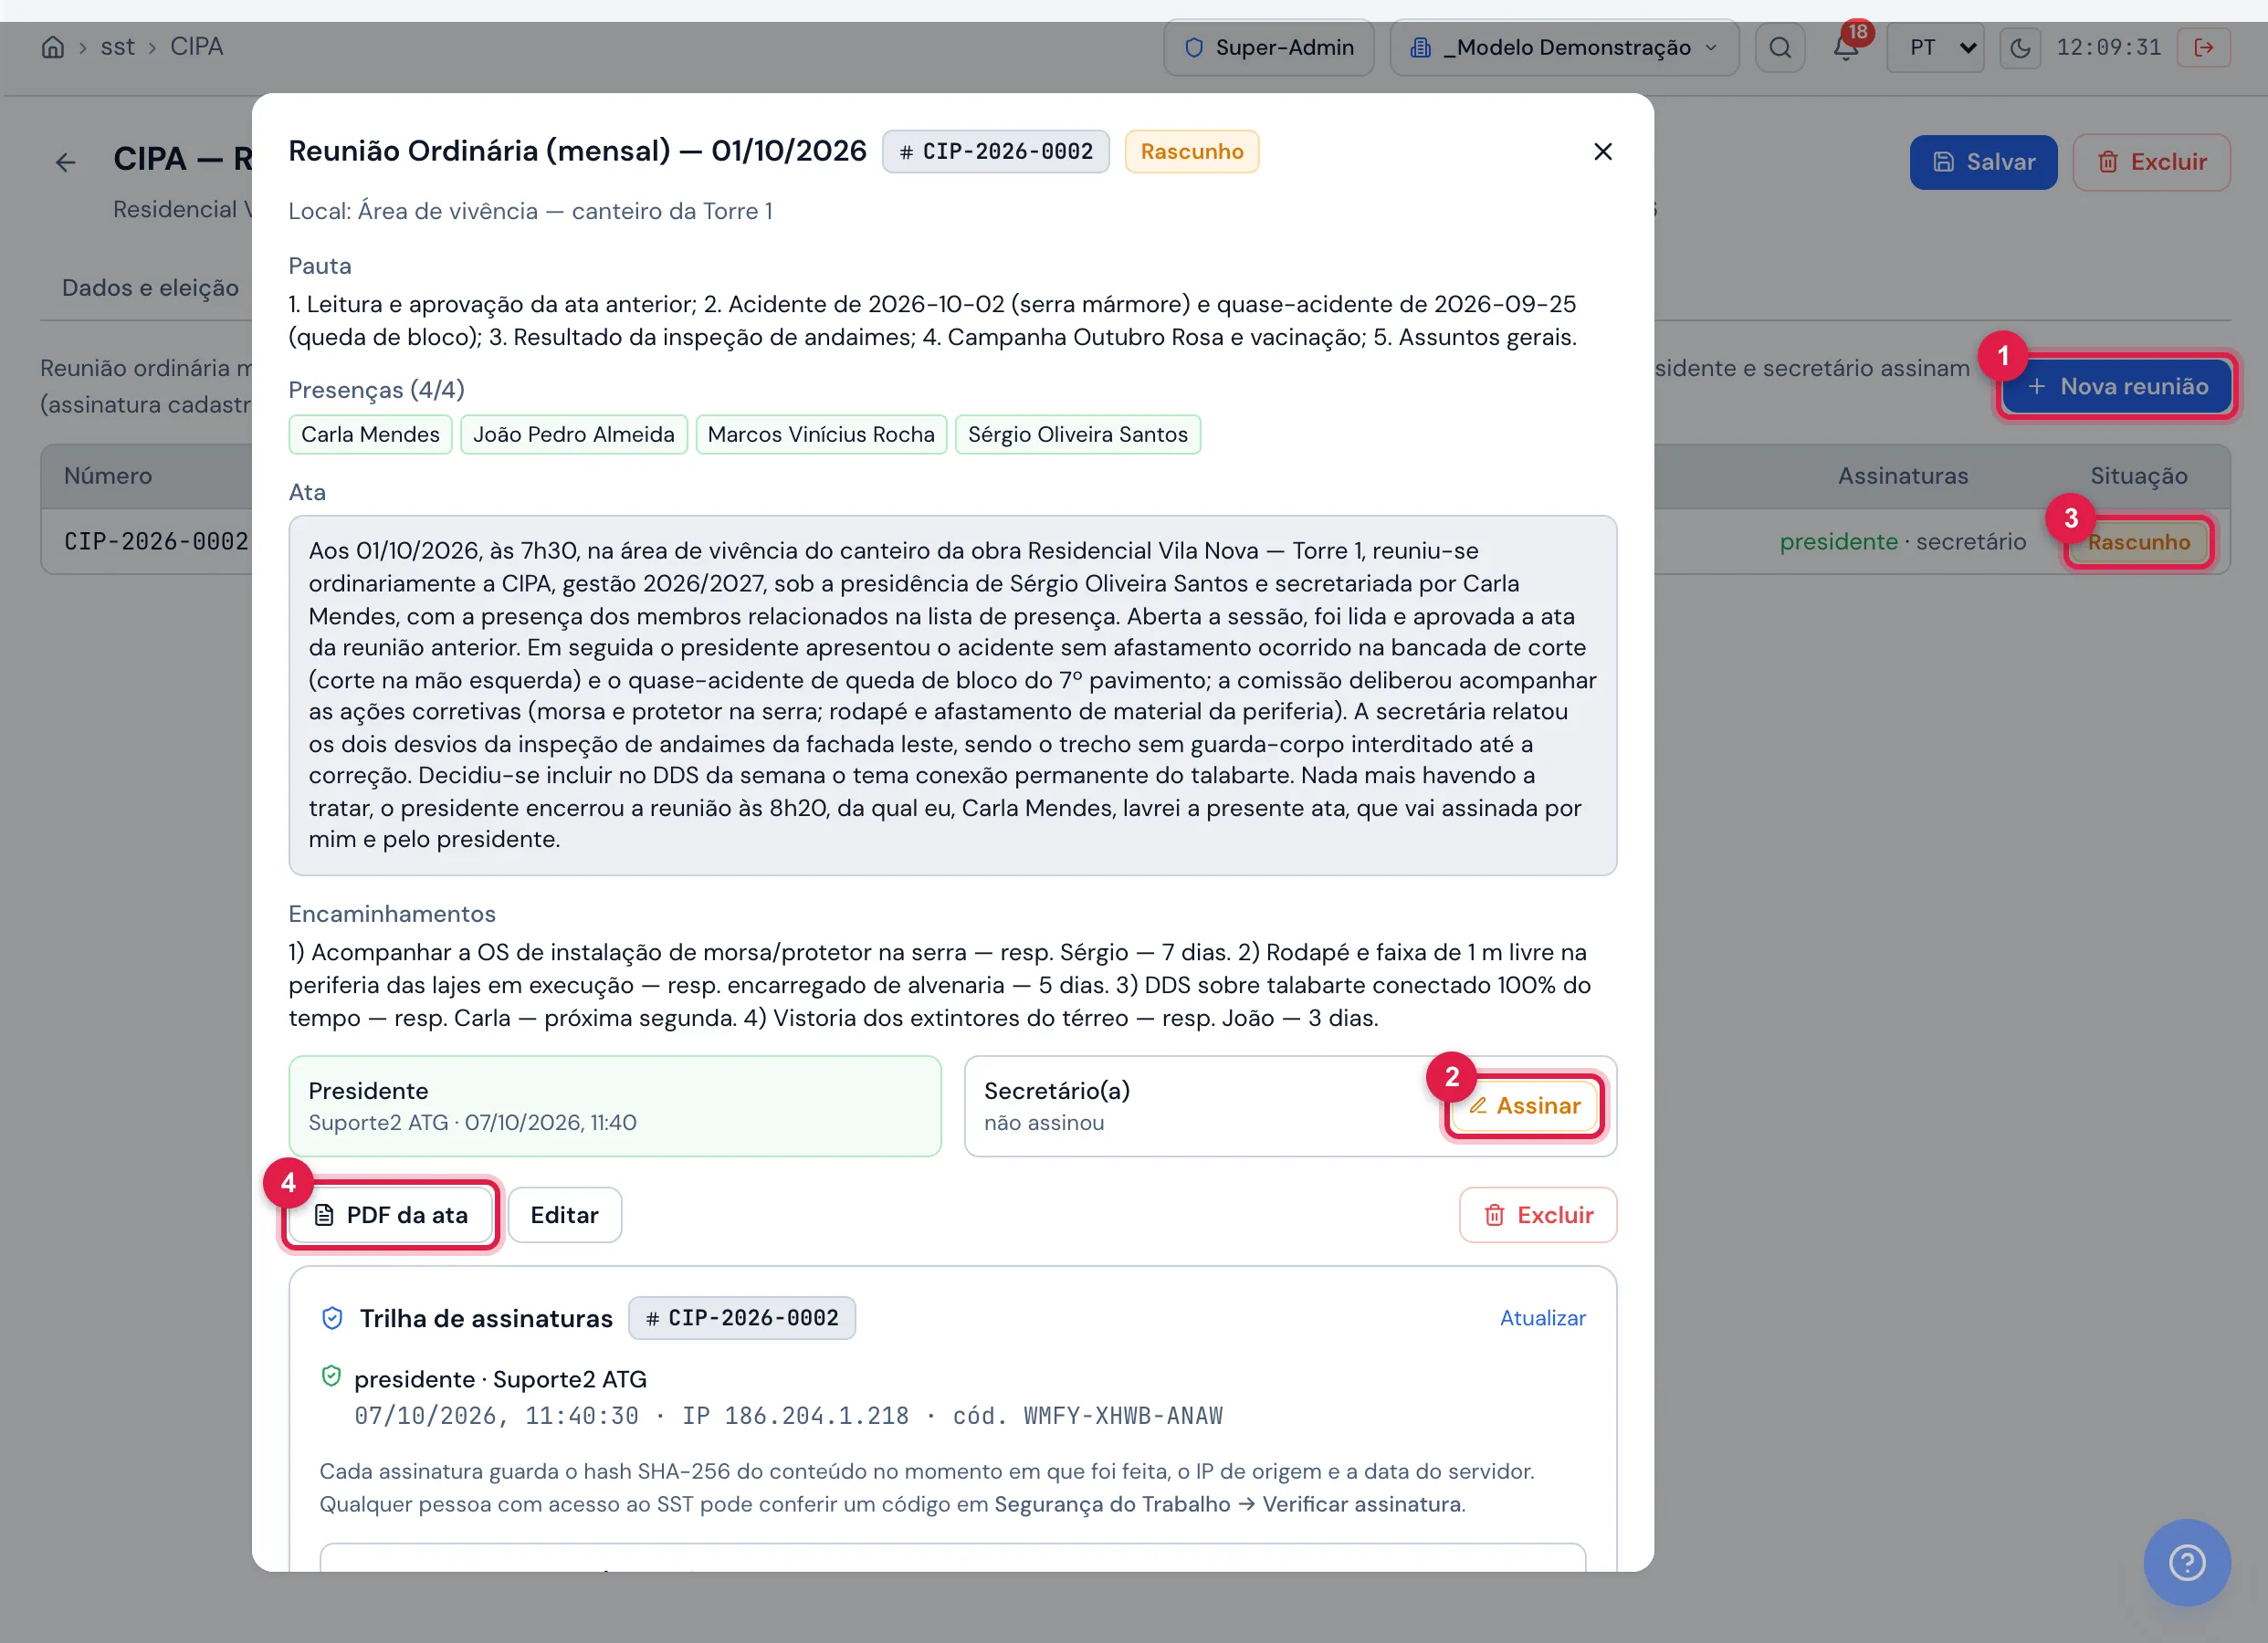Close the meeting dialog with X
Image resolution: width=2268 pixels, height=1643 pixels.
1602,151
